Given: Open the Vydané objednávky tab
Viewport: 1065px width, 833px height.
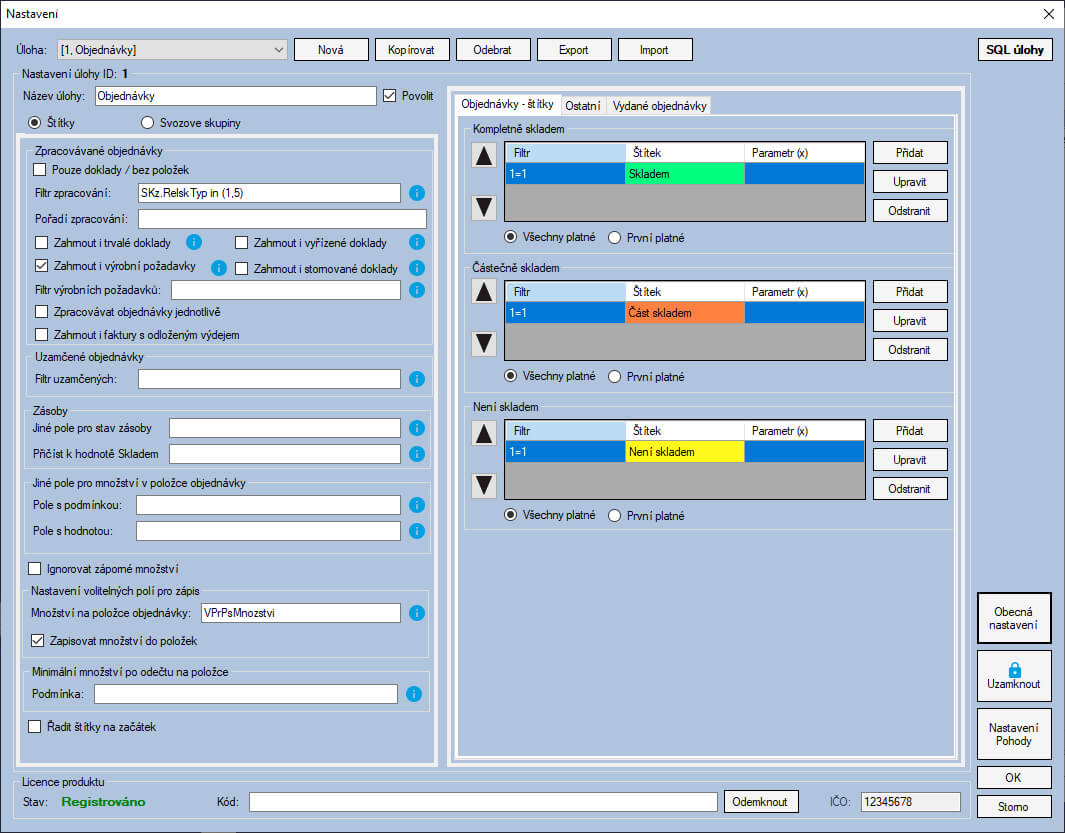Looking at the screenshot, I should (659, 106).
